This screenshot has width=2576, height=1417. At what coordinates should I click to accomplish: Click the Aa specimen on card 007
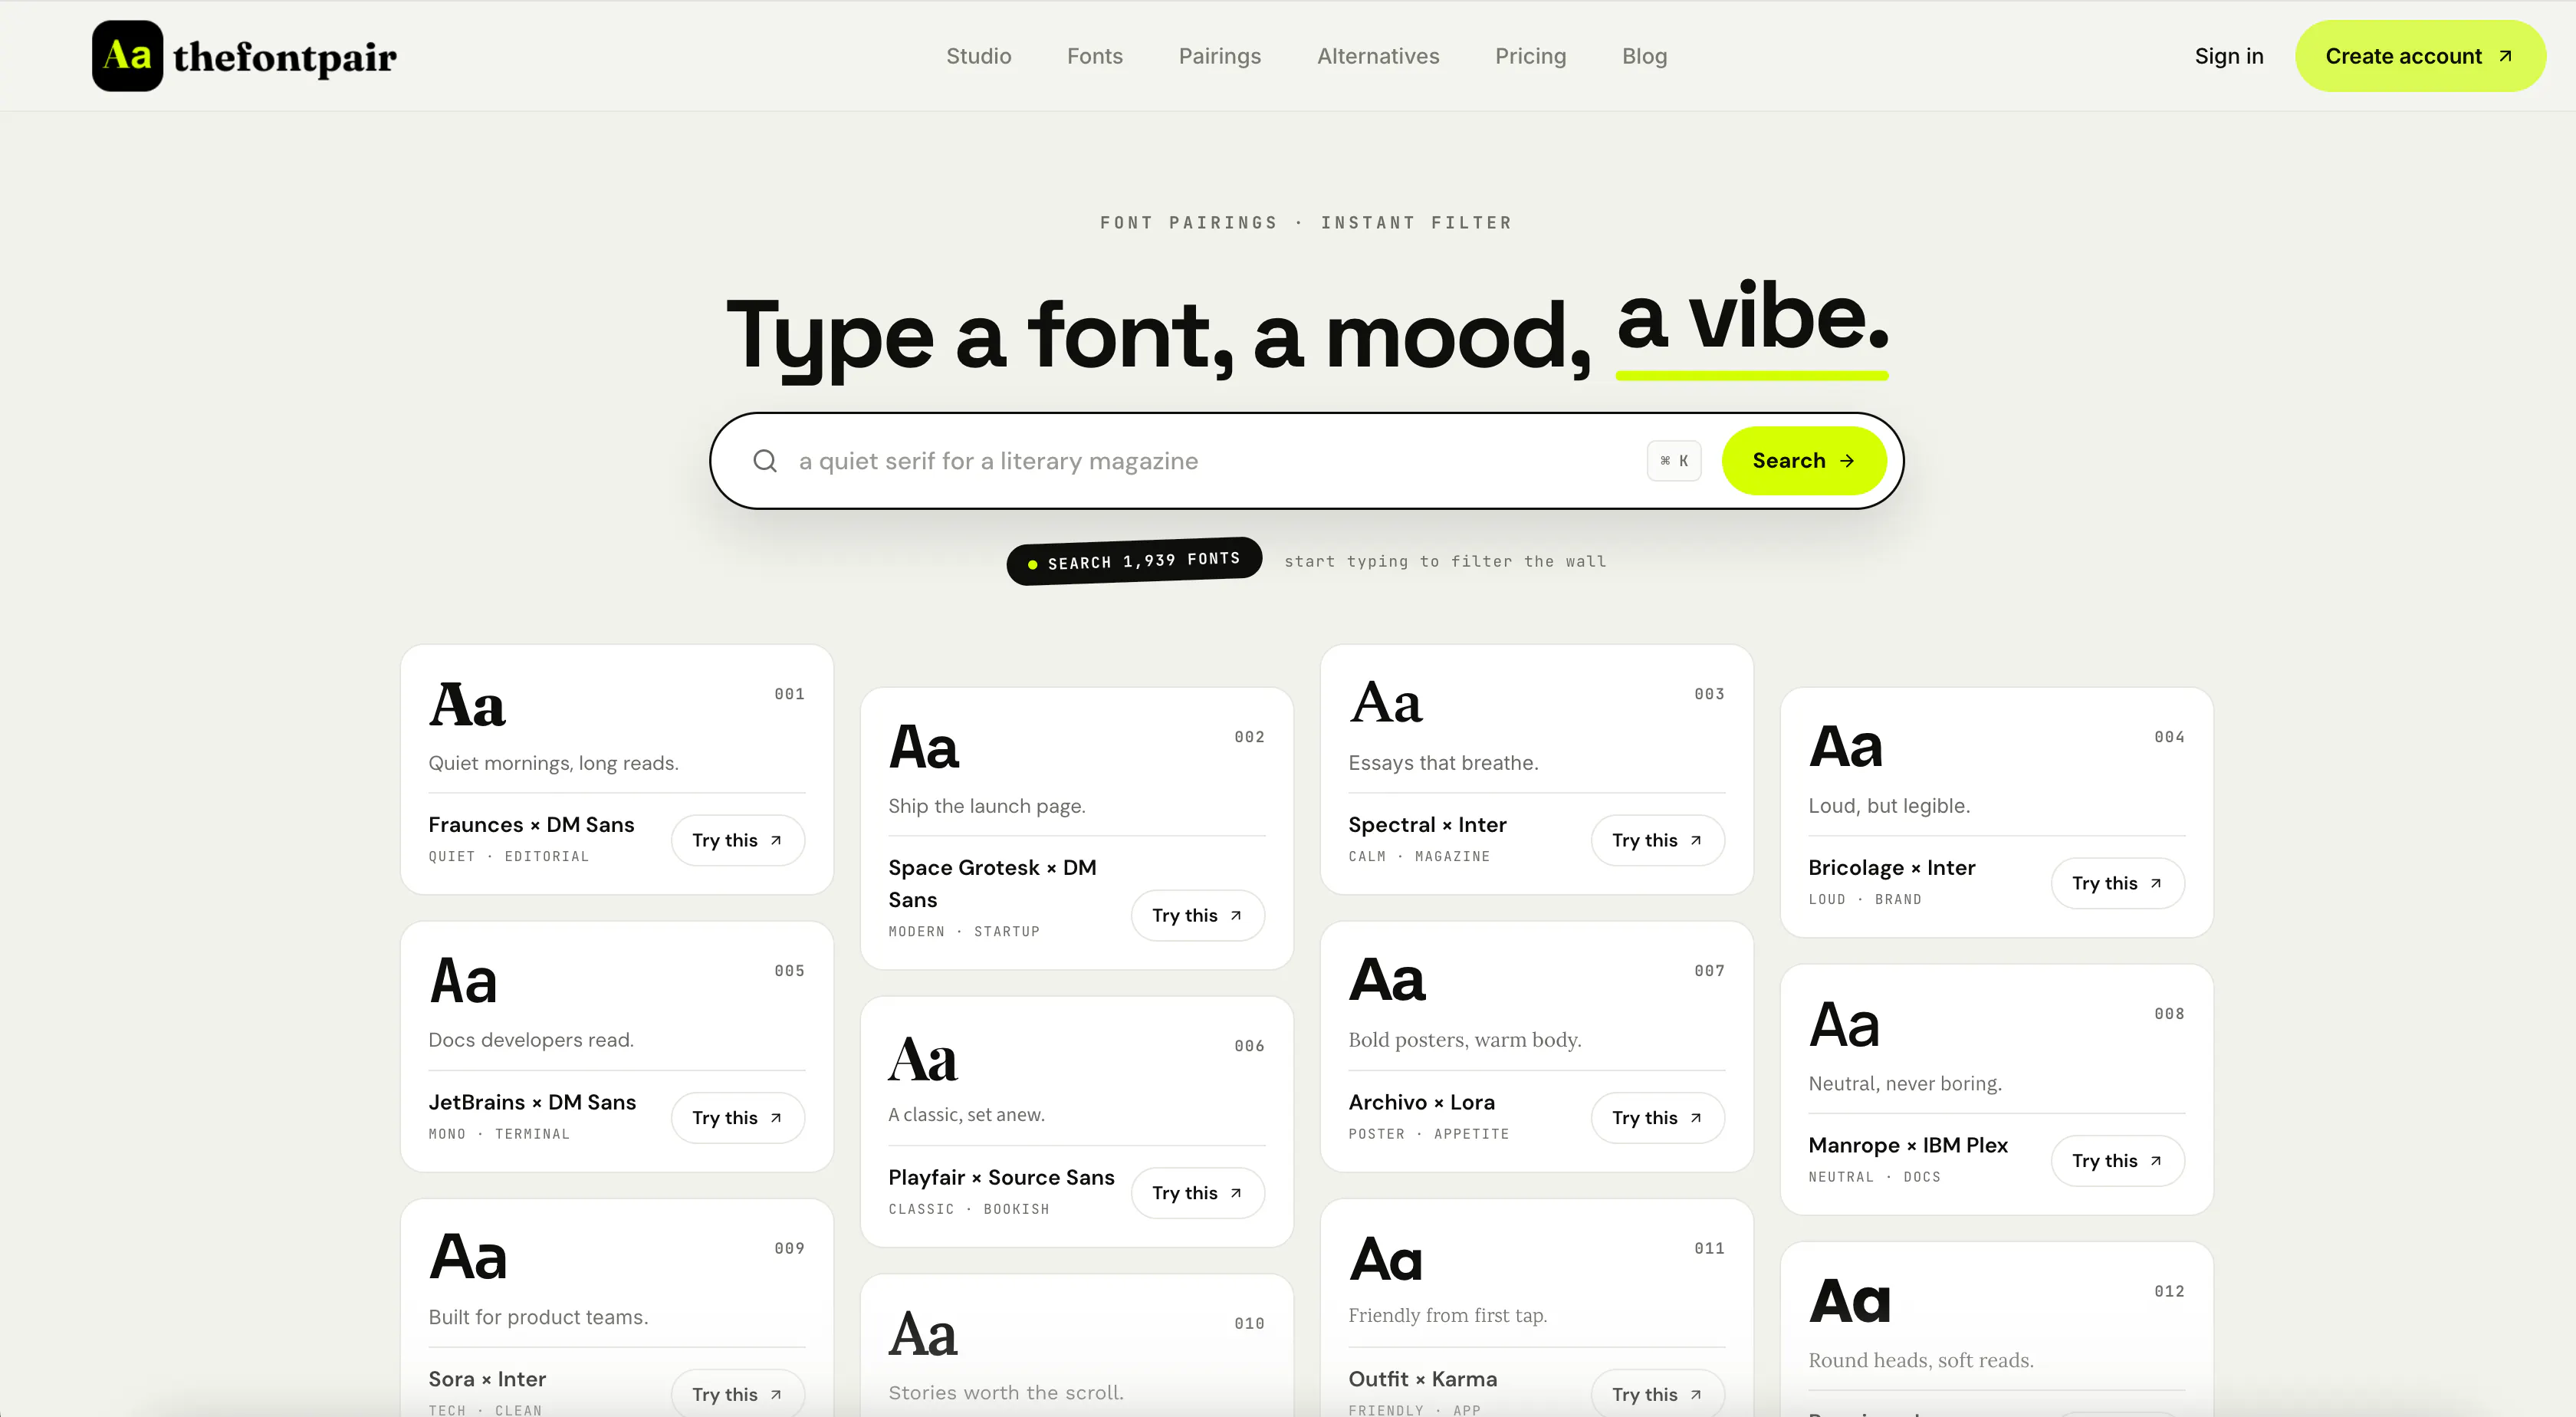click(x=1387, y=980)
